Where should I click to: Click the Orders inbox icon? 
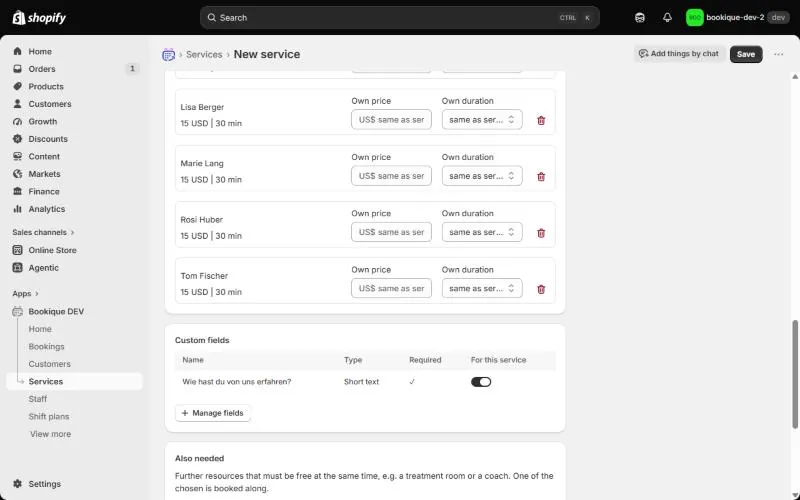click(17, 69)
